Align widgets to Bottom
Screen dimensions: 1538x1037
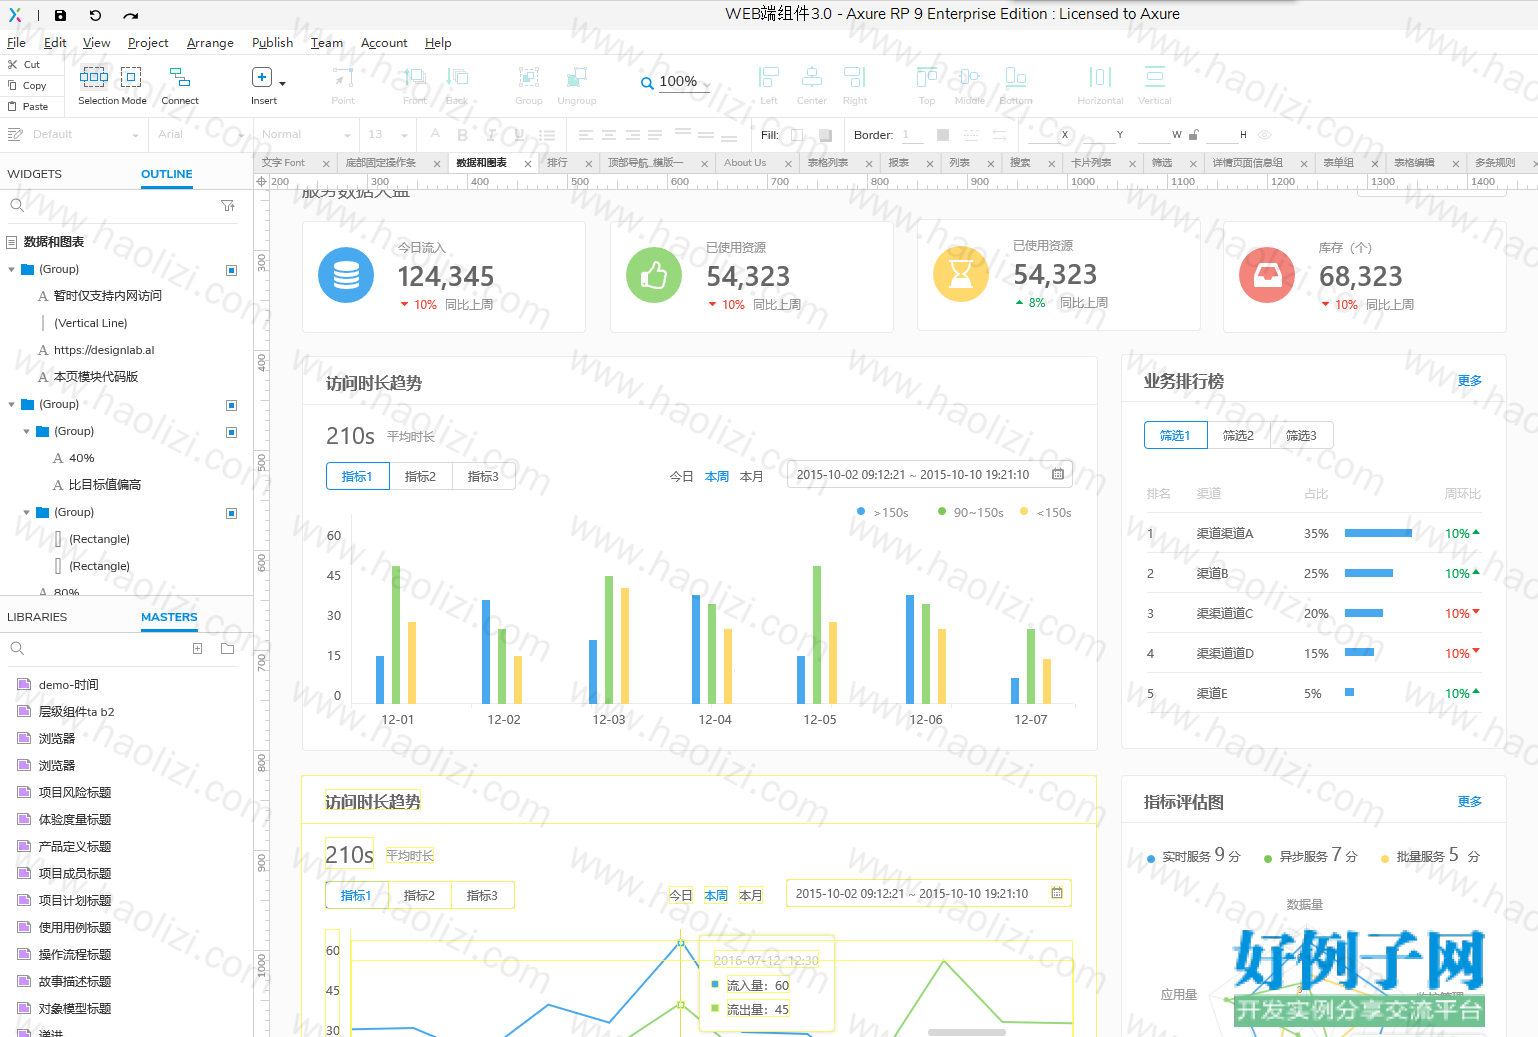tap(1016, 85)
